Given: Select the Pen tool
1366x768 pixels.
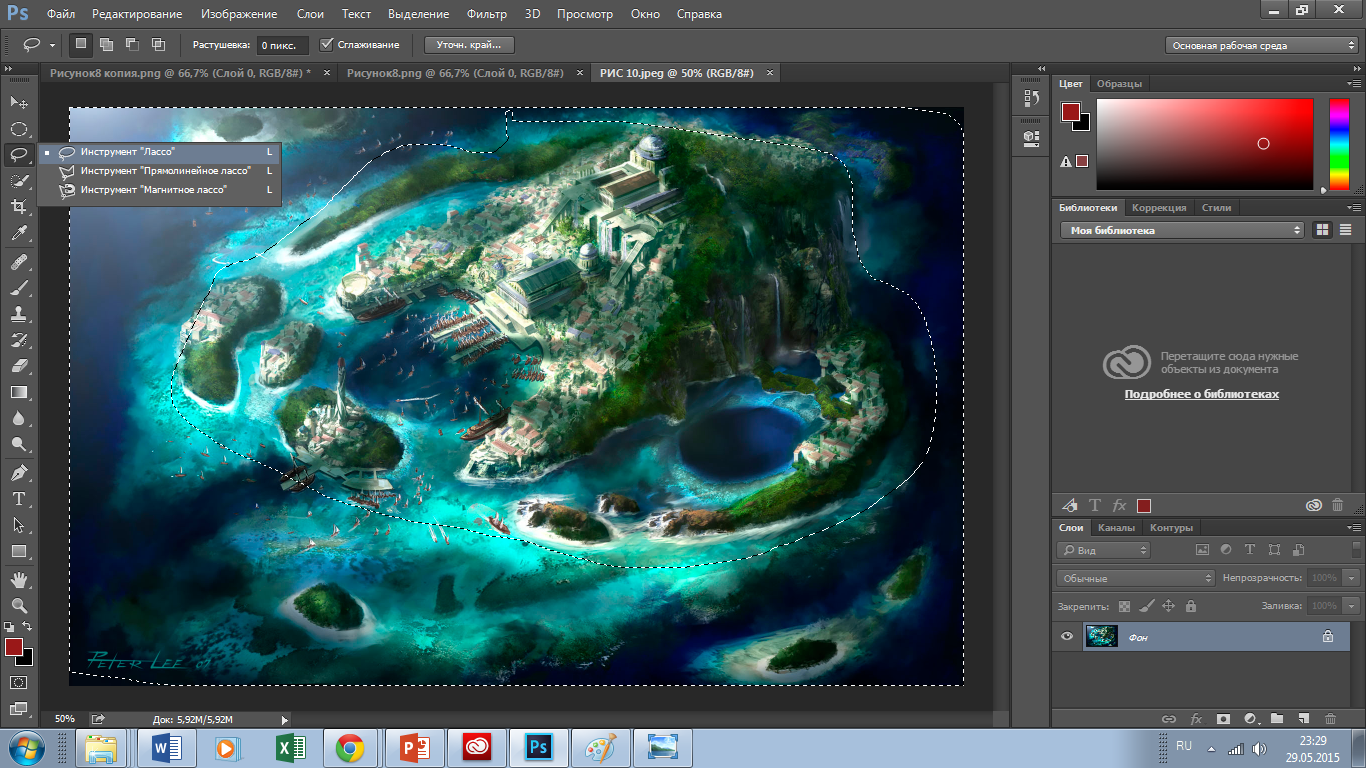Looking at the screenshot, I should click(18, 472).
